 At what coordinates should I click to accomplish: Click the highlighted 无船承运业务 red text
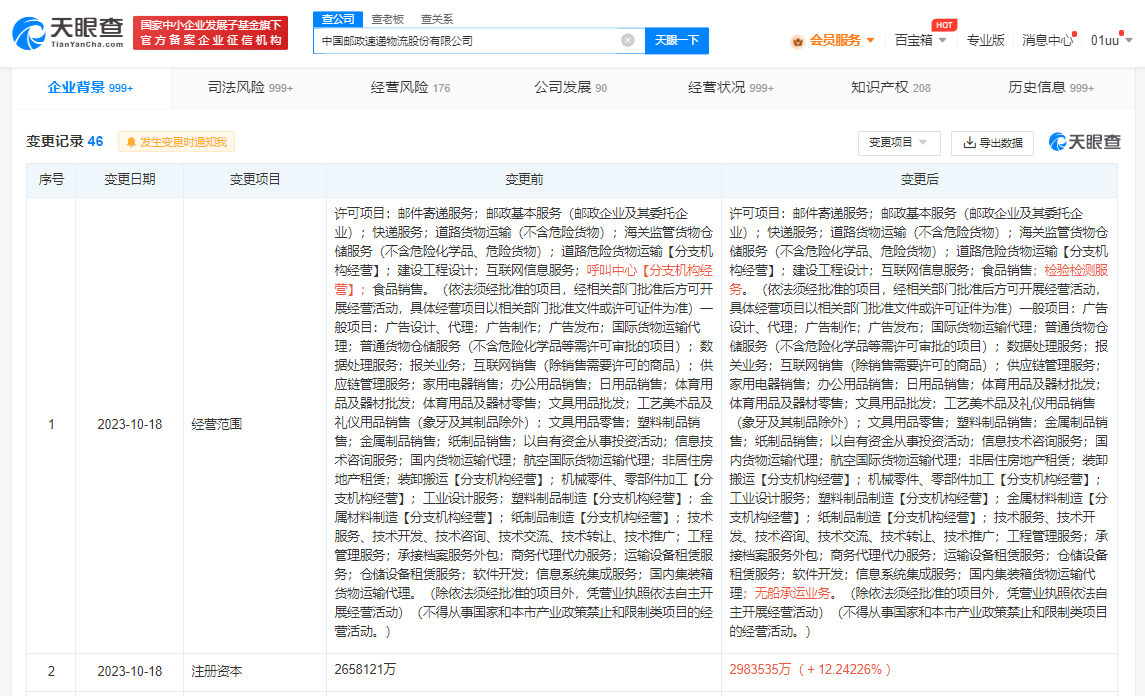tap(792, 593)
